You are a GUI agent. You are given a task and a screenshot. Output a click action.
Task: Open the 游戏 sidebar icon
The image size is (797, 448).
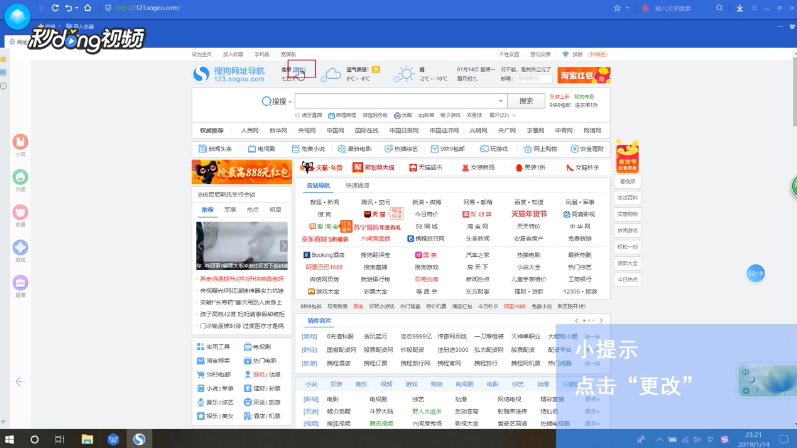click(20, 248)
